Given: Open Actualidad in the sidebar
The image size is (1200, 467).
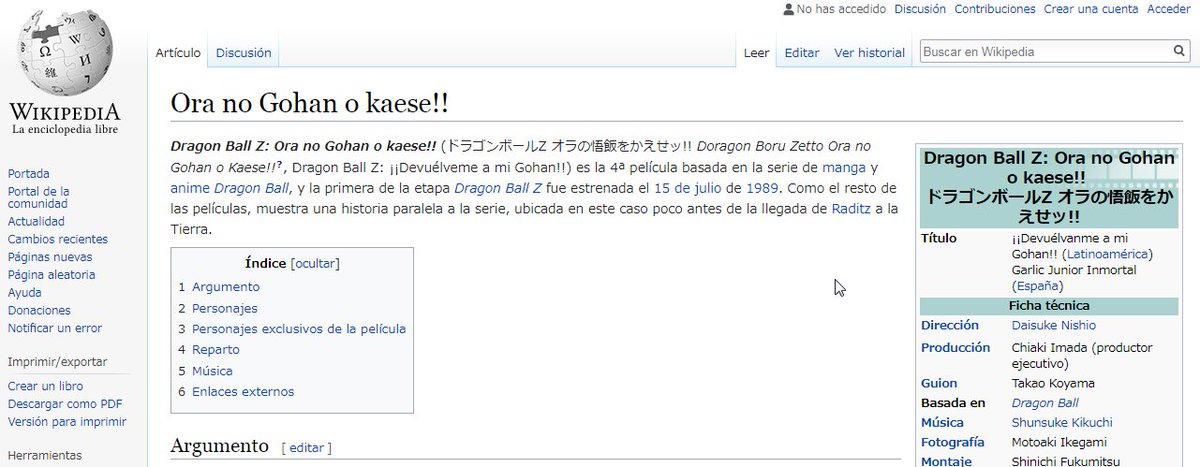Looking at the screenshot, I should tap(36, 221).
